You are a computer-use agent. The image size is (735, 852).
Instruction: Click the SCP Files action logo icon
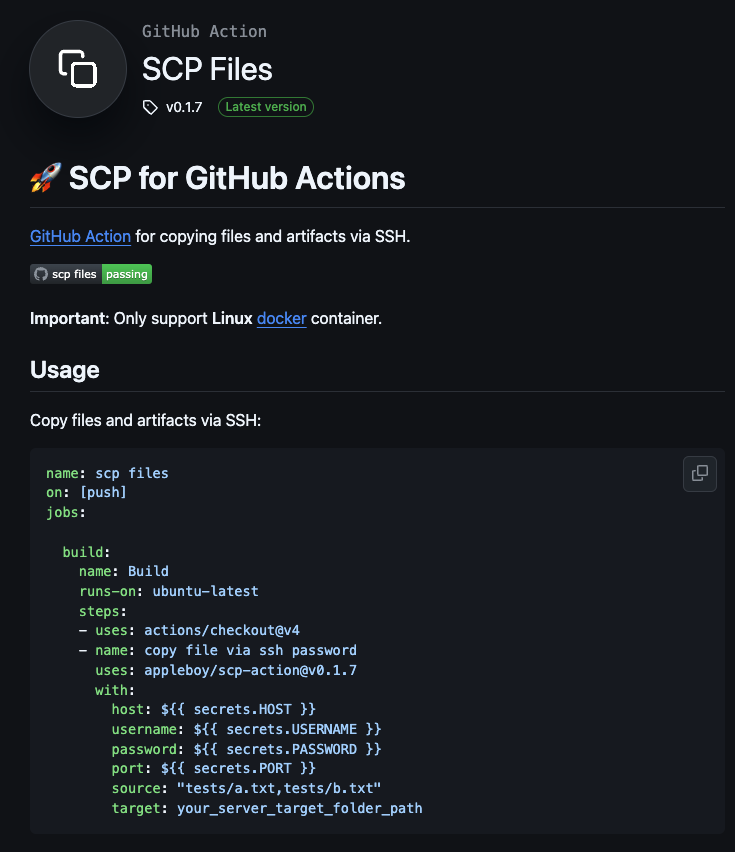click(78, 69)
